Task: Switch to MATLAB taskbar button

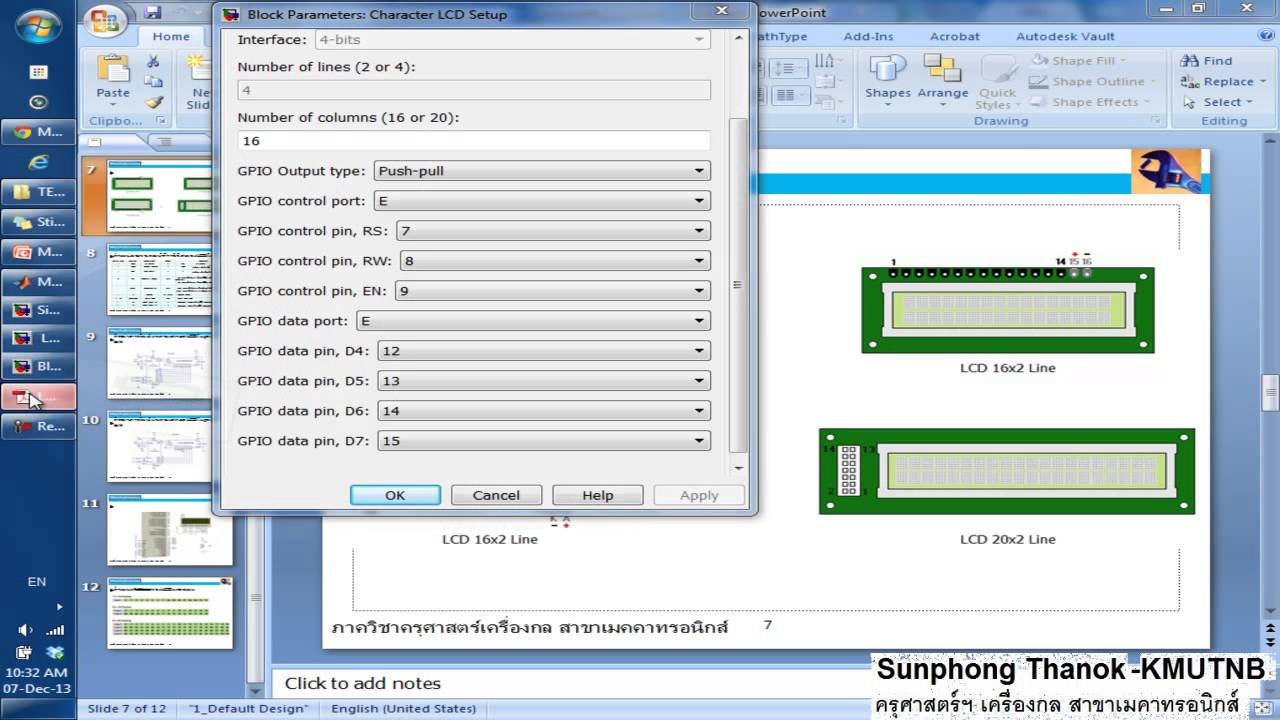Action: pyautogui.click(x=39, y=282)
